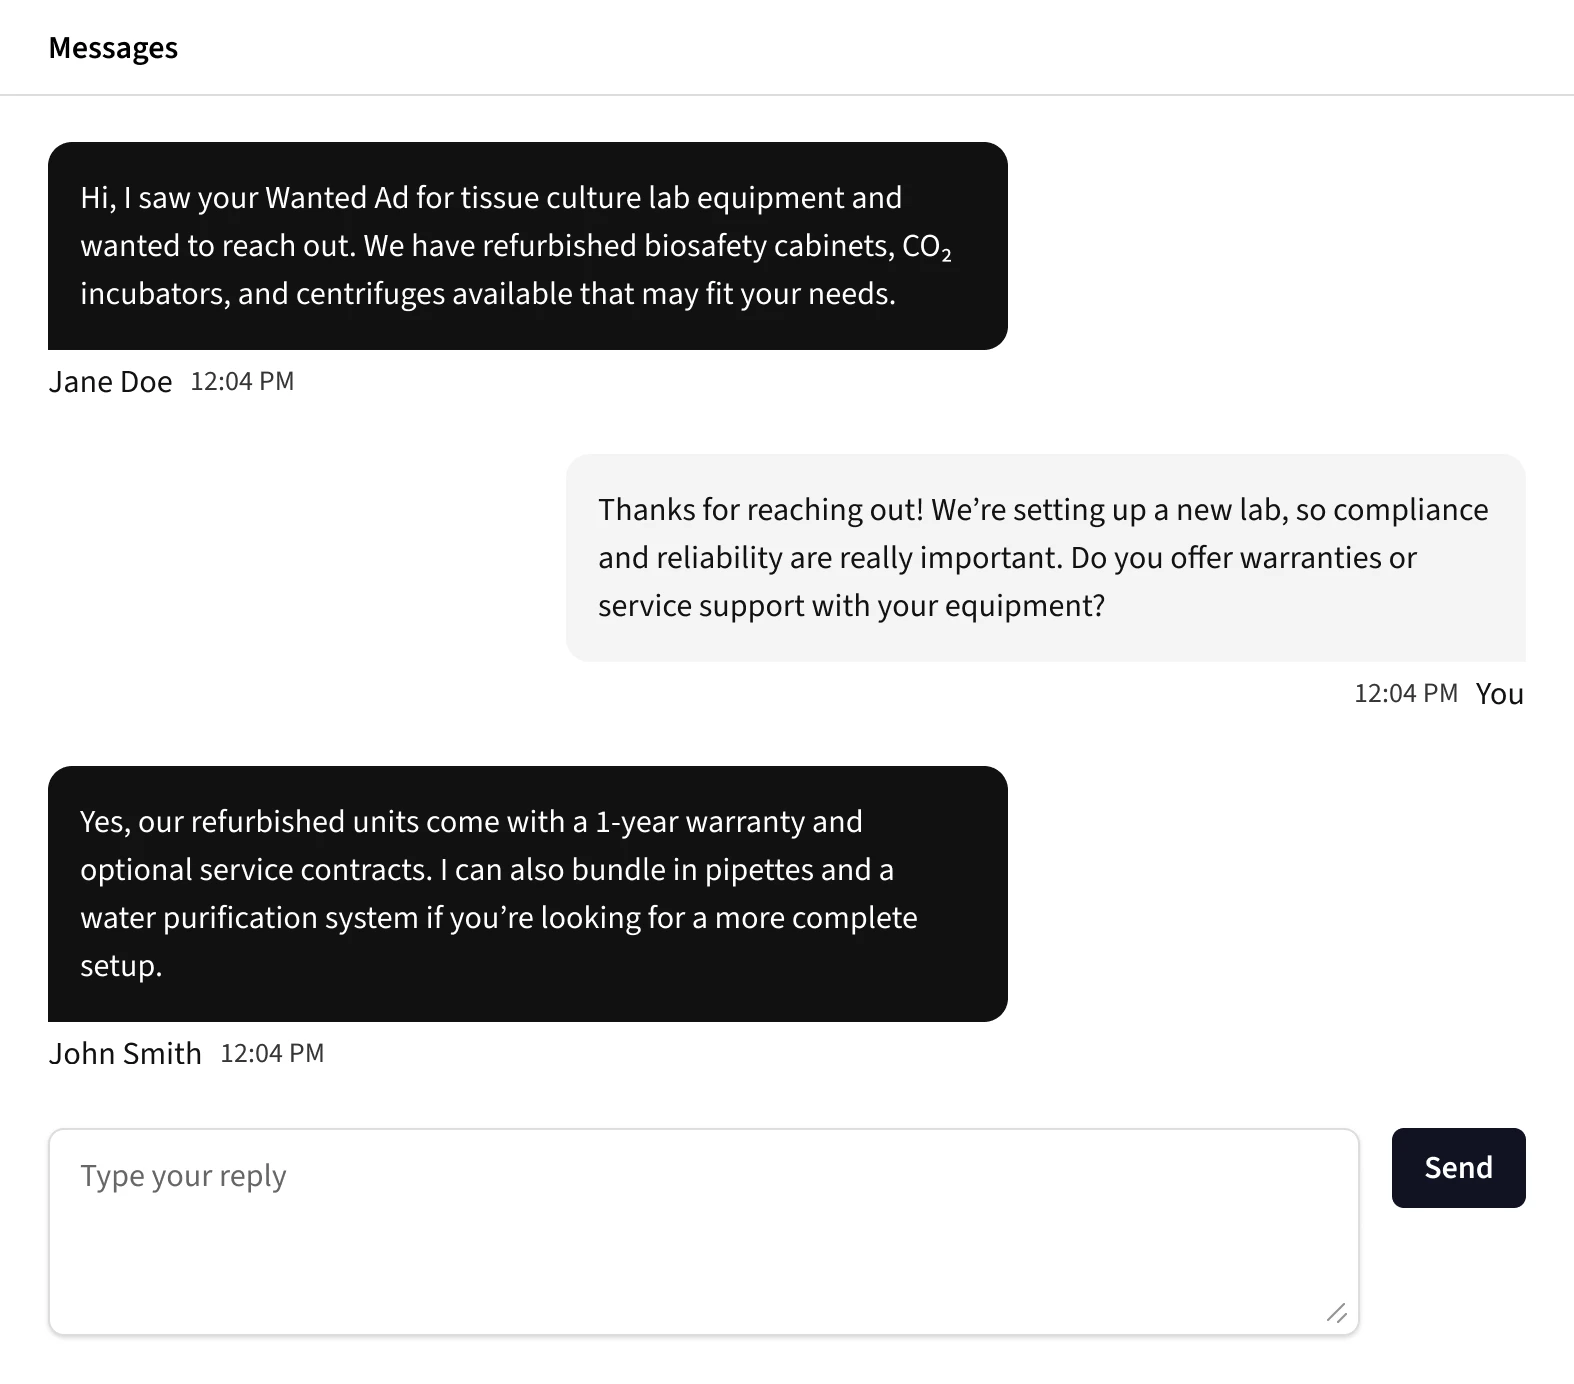The width and height of the screenshot is (1574, 1384).
Task: Click 'optional service contracts' in John's message
Action: 254,870
